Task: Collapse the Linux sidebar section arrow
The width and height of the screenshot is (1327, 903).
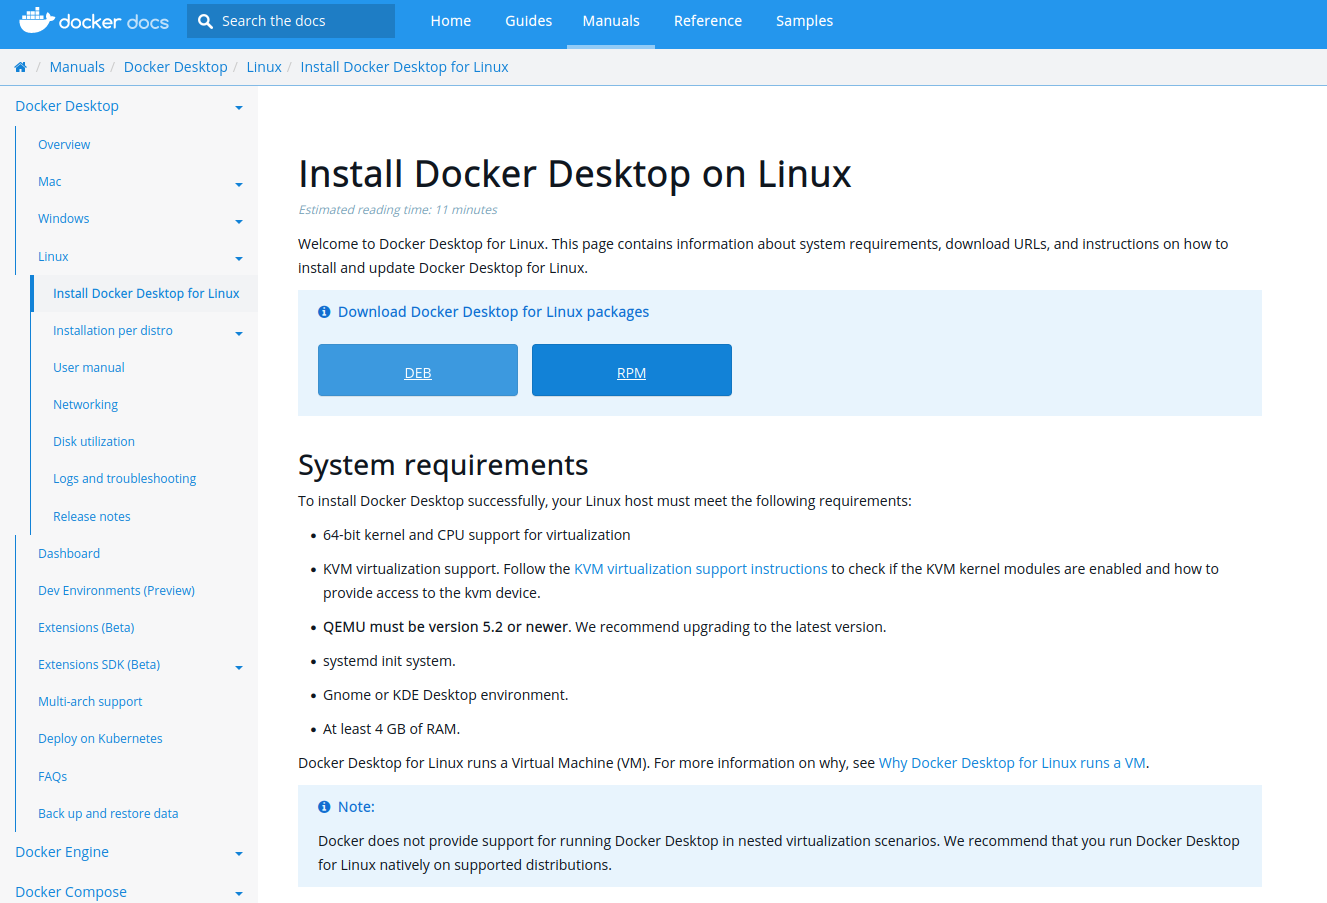Action: (239, 259)
